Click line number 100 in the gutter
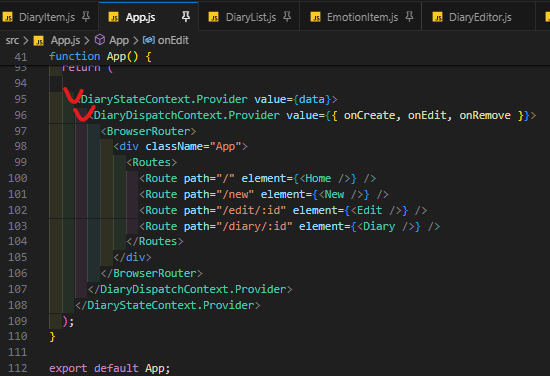Image resolution: width=550 pixels, height=376 pixels. pyautogui.click(x=18, y=178)
